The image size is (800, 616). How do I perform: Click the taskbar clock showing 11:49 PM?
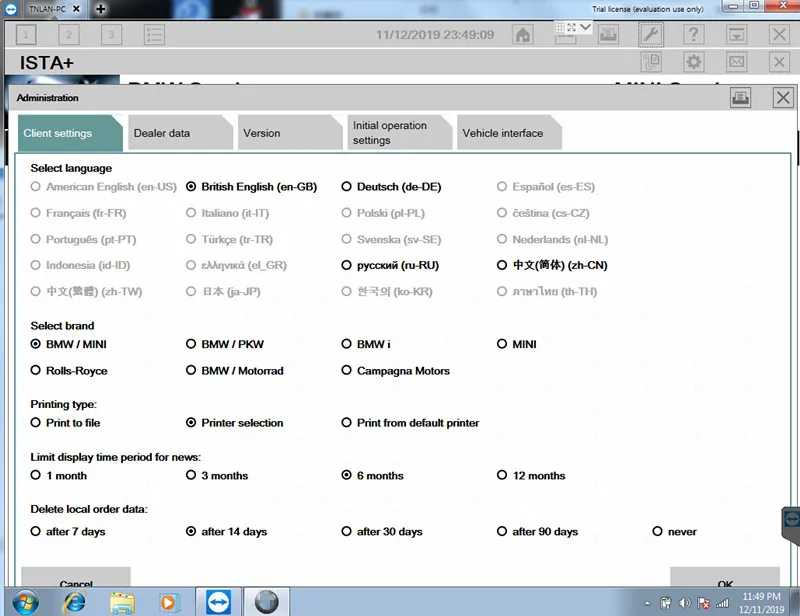coord(762,603)
